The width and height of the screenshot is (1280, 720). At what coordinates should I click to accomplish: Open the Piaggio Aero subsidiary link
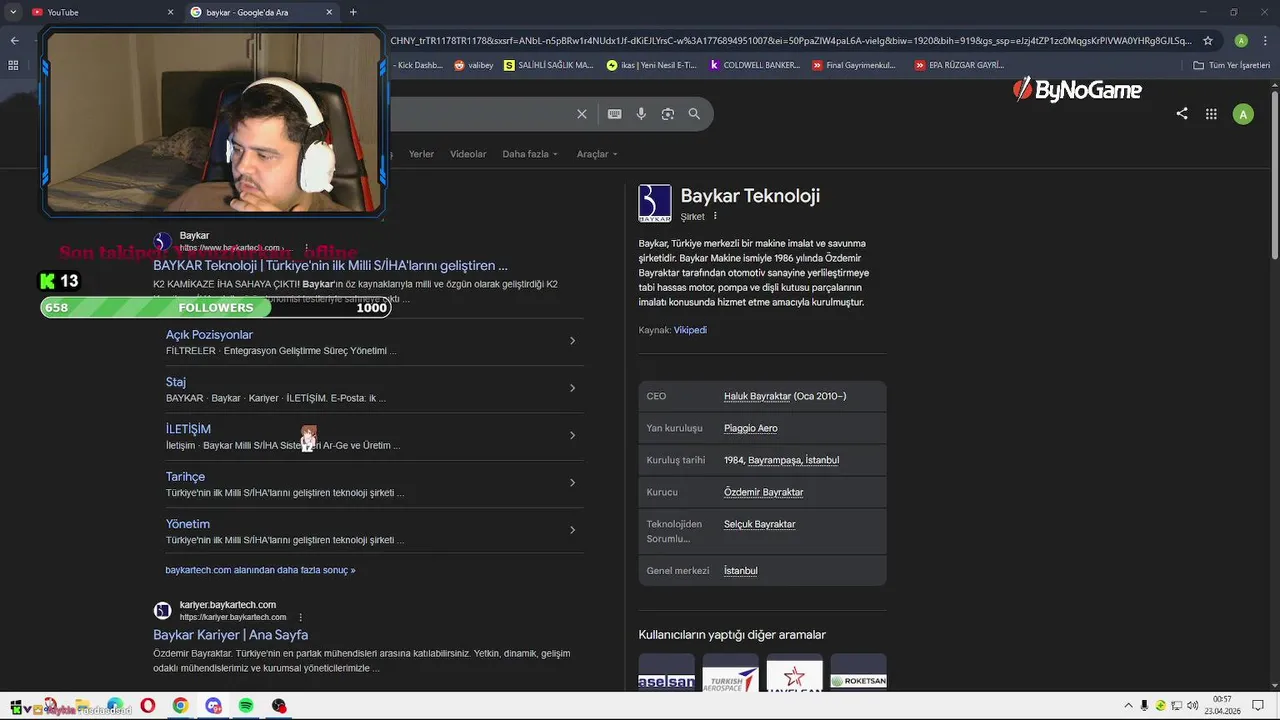click(x=750, y=428)
